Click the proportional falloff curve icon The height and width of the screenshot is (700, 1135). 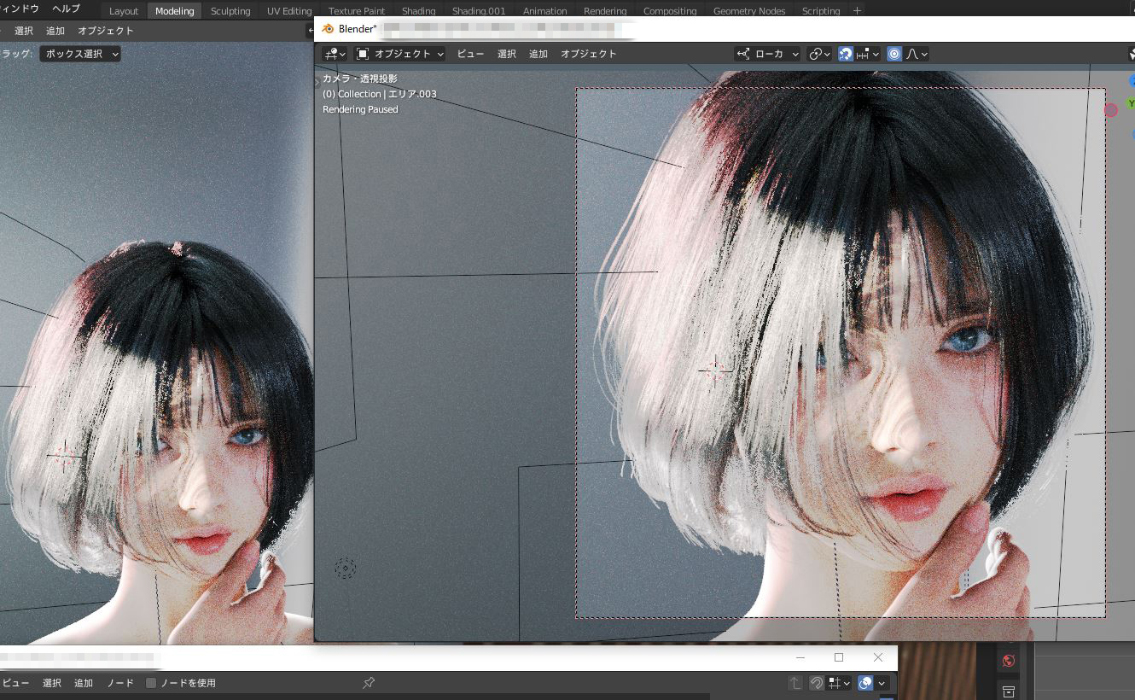pos(913,54)
